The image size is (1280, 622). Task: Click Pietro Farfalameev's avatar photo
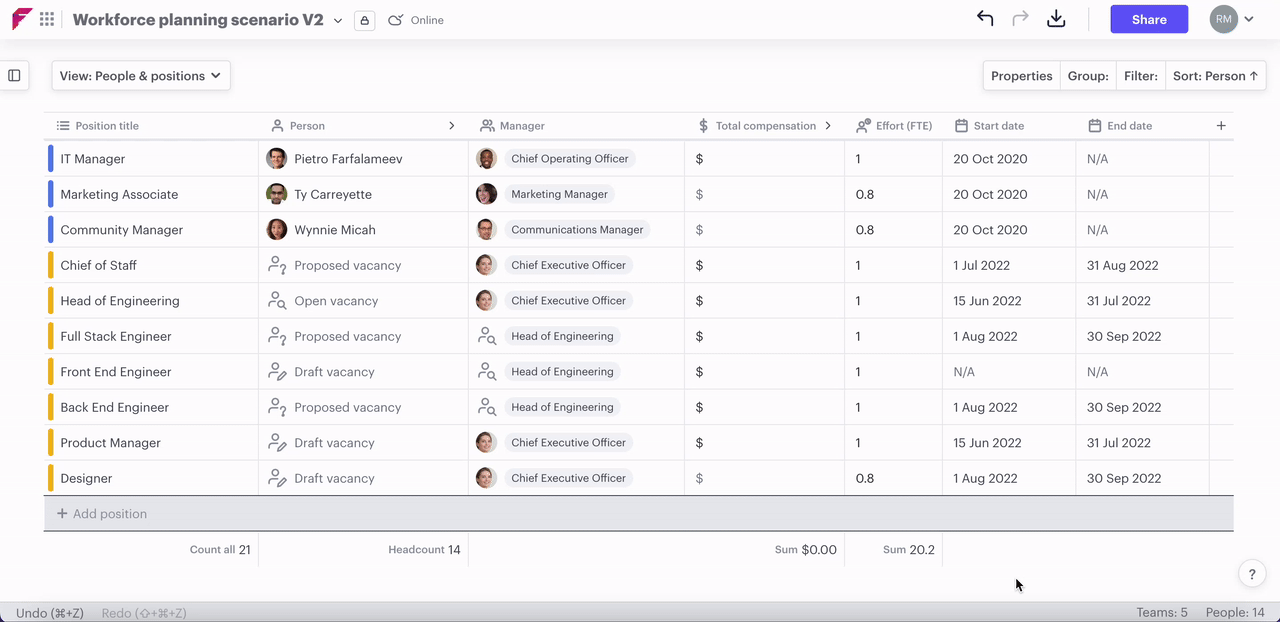[x=277, y=158]
